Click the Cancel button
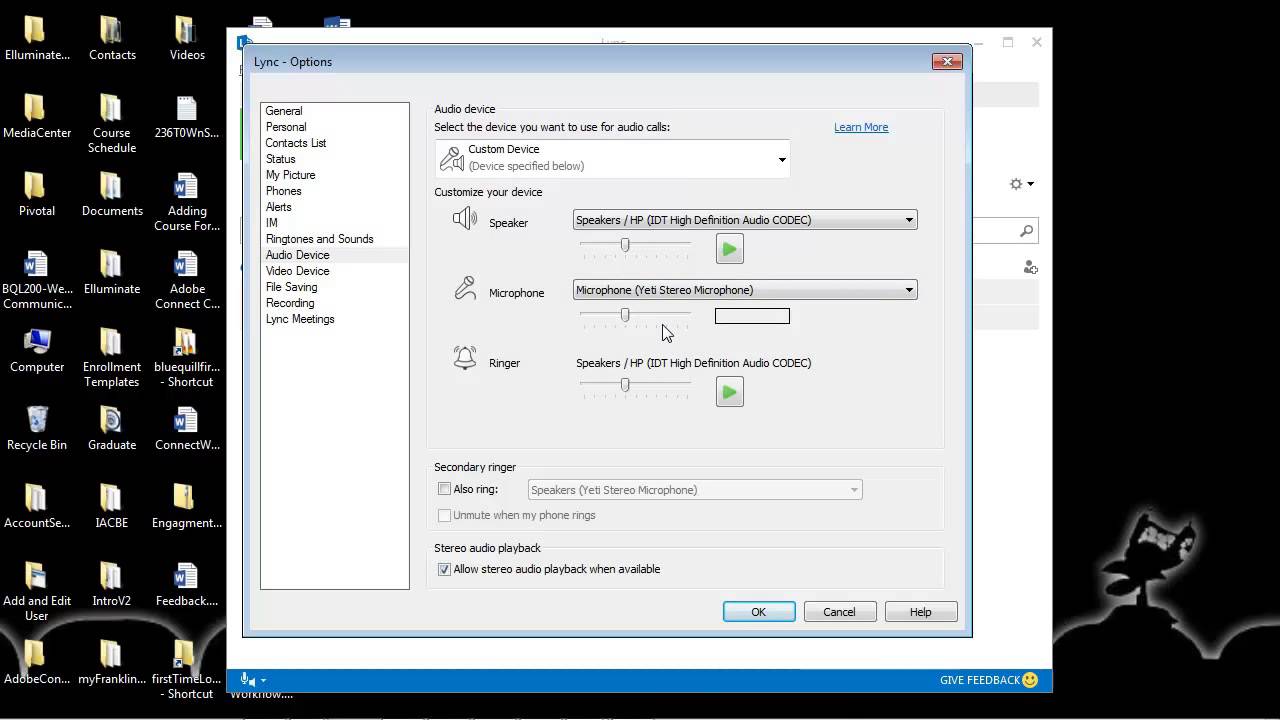1280x720 pixels. tap(839, 612)
